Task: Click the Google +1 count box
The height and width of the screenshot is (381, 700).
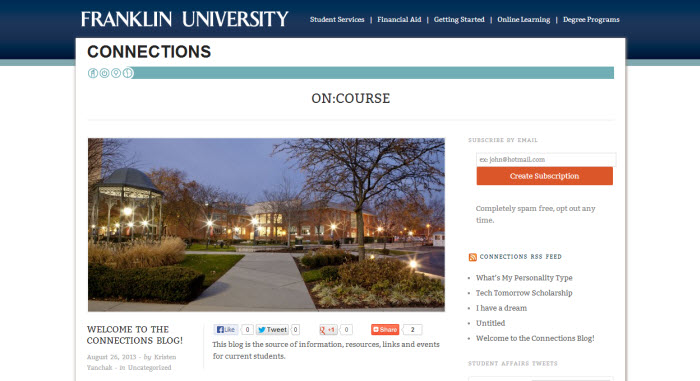Action: coord(346,330)
